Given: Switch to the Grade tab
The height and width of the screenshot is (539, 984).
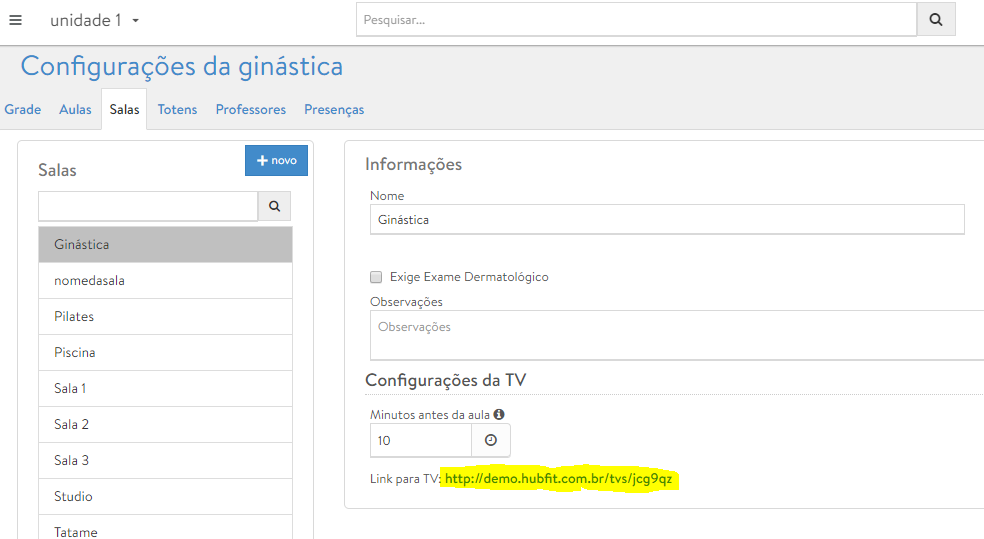Looking at the screenshot, I should [x=23, y=110].
